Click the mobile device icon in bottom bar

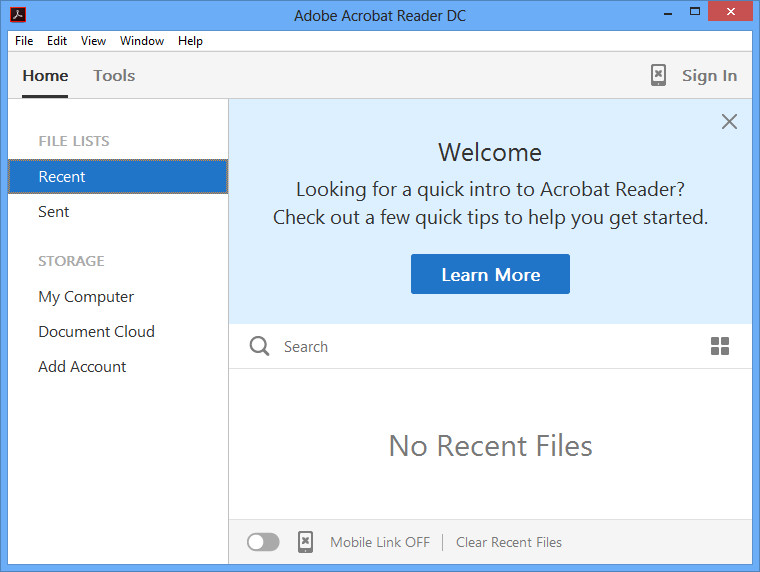[x=305, y=542]
